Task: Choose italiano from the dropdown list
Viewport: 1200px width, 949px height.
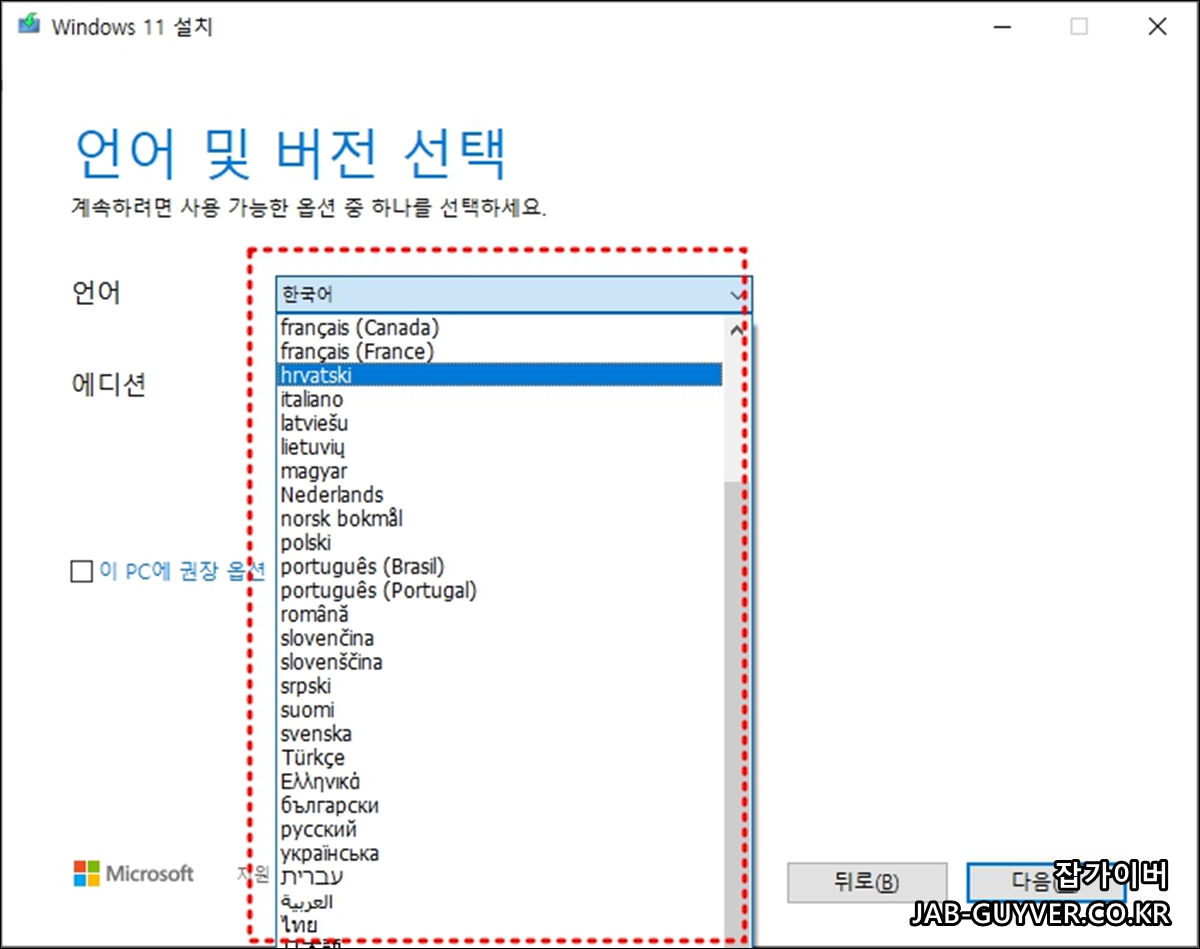Action: [500, 399]
